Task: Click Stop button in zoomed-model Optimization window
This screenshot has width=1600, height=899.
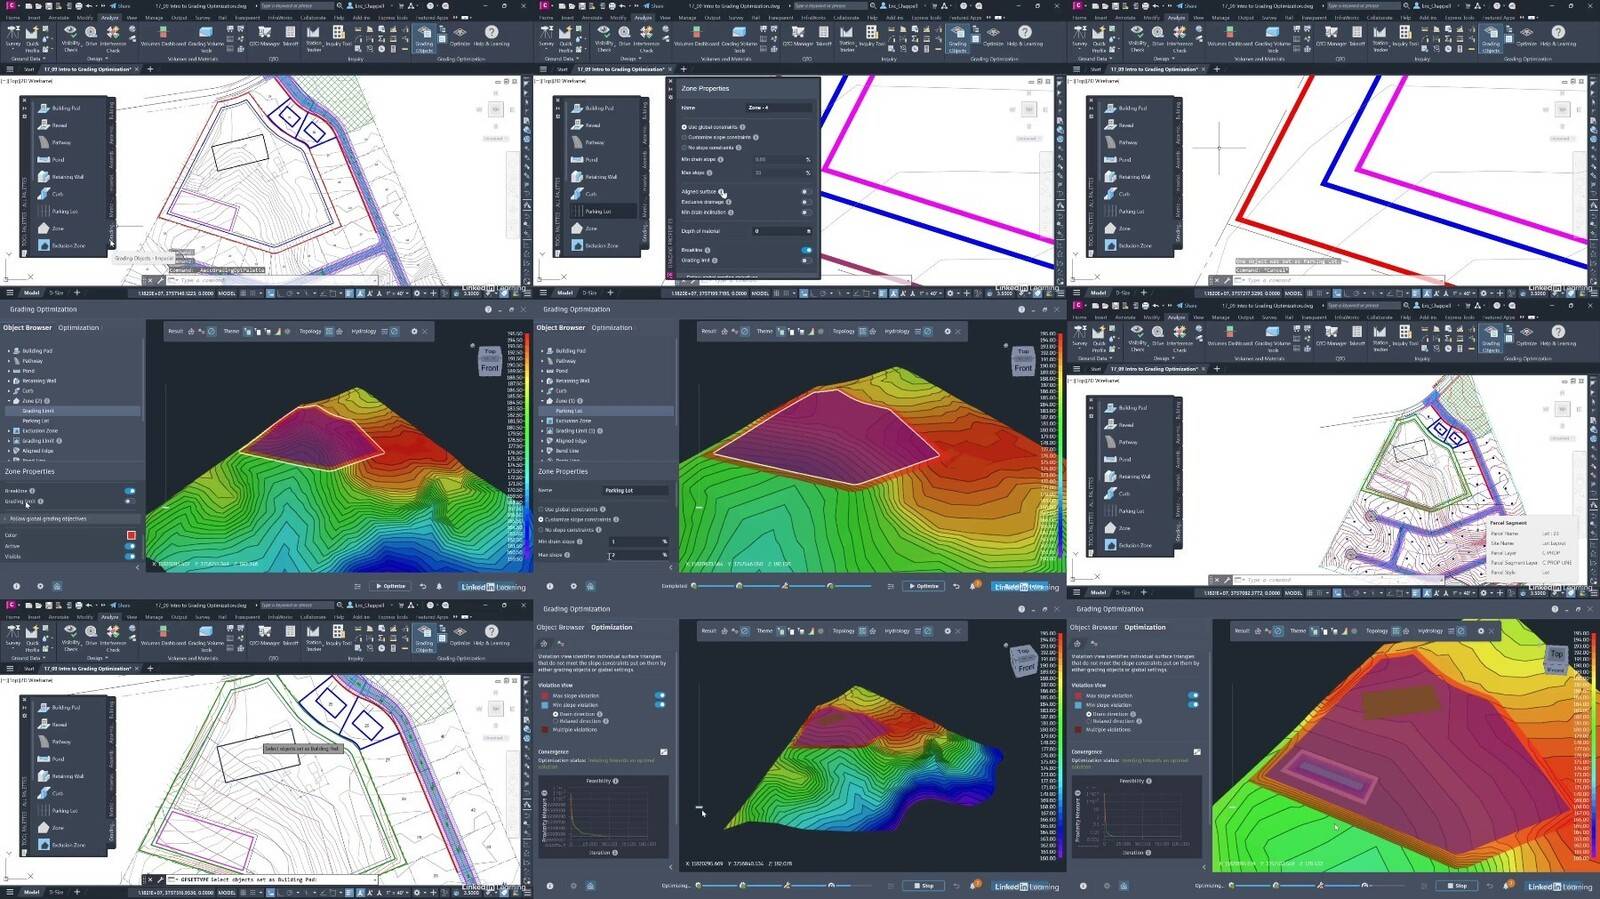Action: click(x=1456, y=885)
